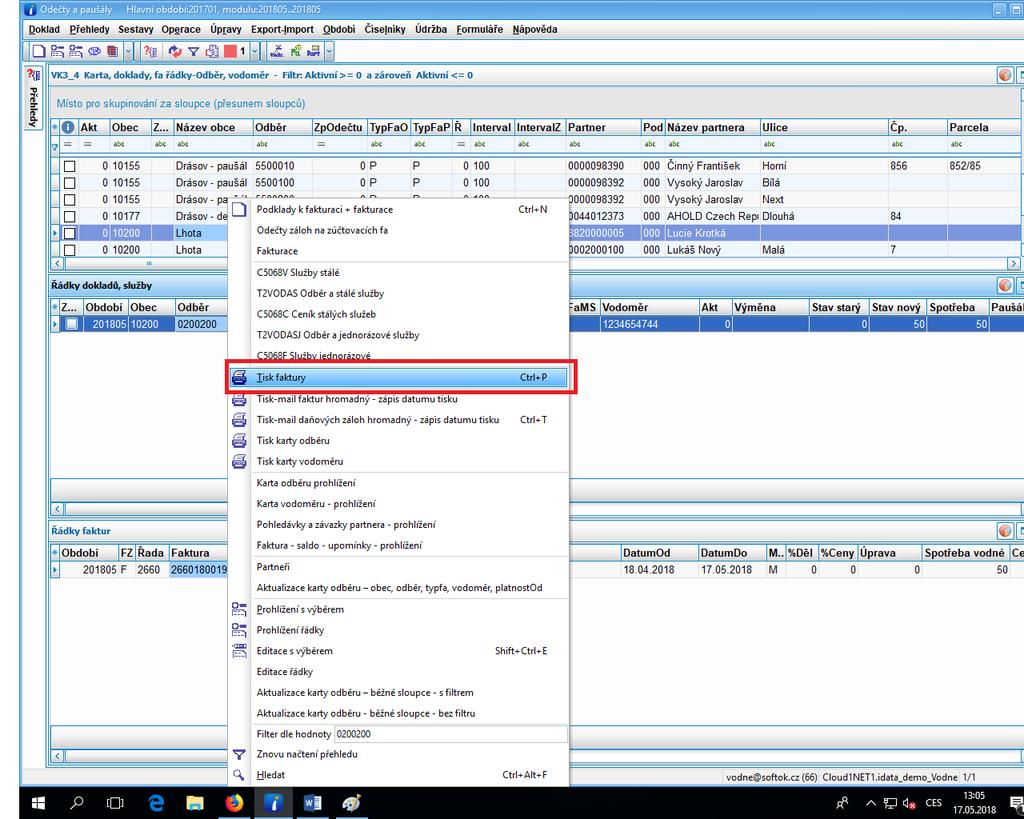Check the checkbox for AHOLD Czech Rep row

[70, 217]
